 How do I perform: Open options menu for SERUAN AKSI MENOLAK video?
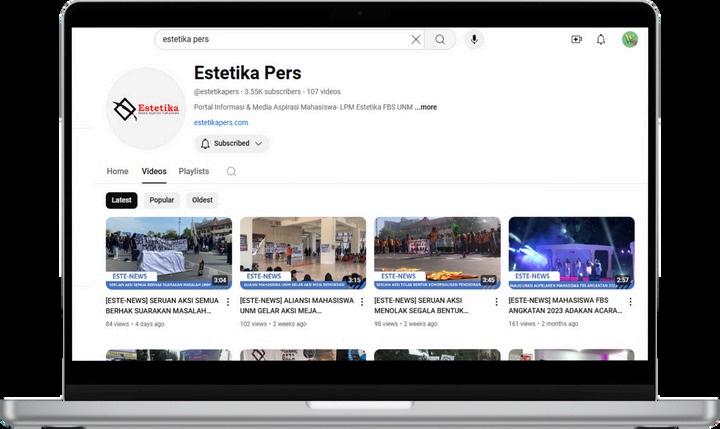(x=496, y=302)
